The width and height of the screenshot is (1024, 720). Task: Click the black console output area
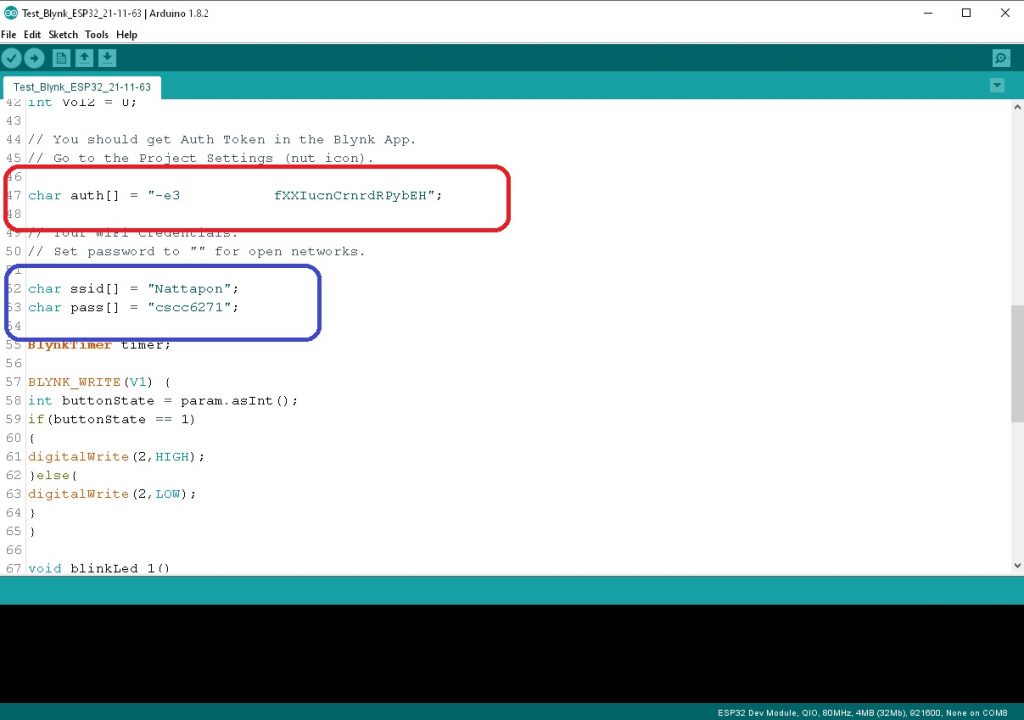click(x=512, y=653)
